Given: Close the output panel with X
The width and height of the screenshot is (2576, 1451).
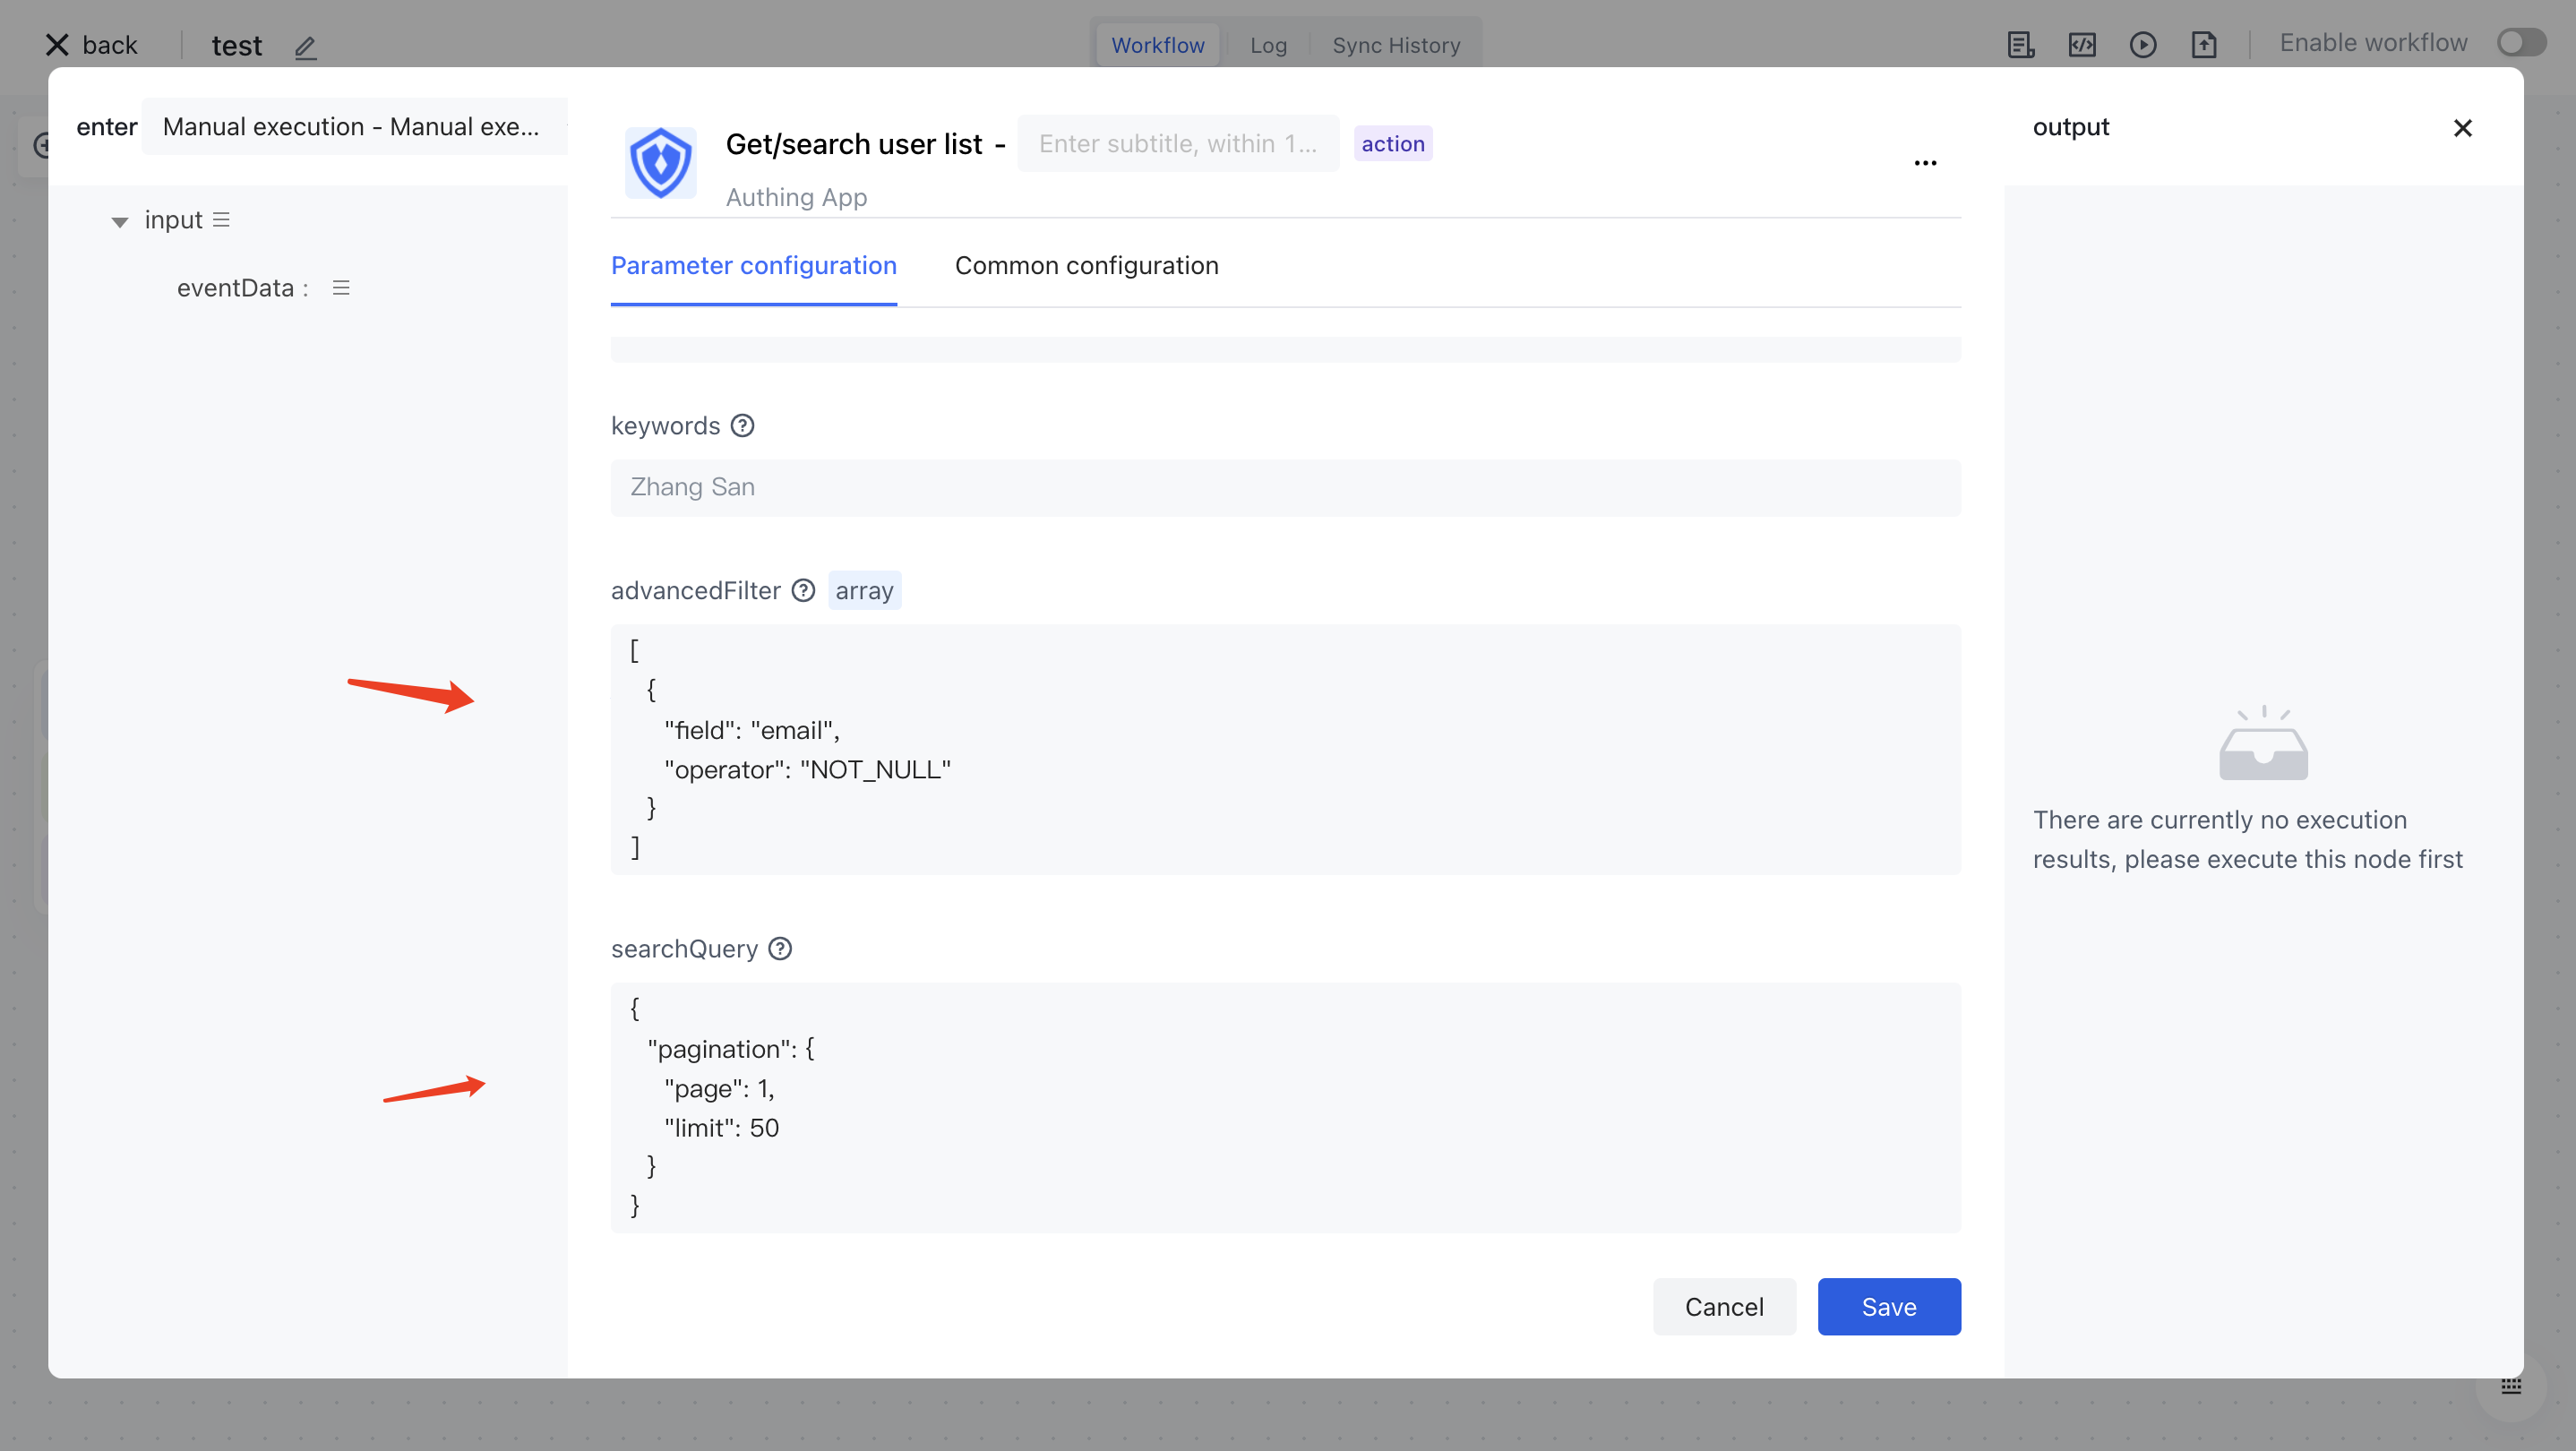Looking at the screenshot, I should pos(2462,129).
